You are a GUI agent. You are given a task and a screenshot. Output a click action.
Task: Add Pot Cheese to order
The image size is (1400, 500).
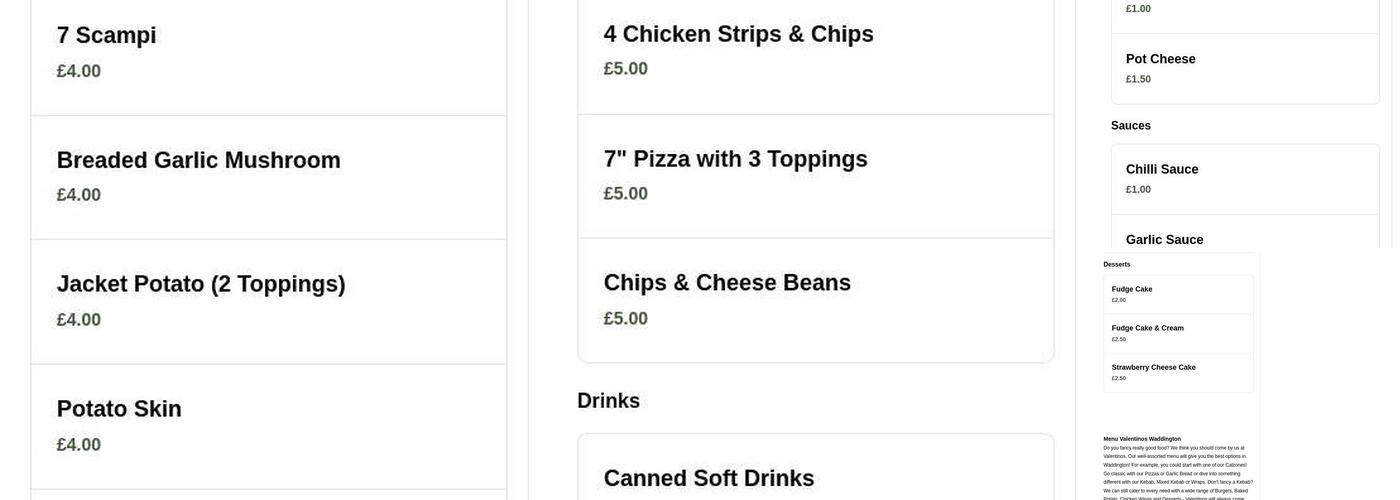pos(1244,68)
